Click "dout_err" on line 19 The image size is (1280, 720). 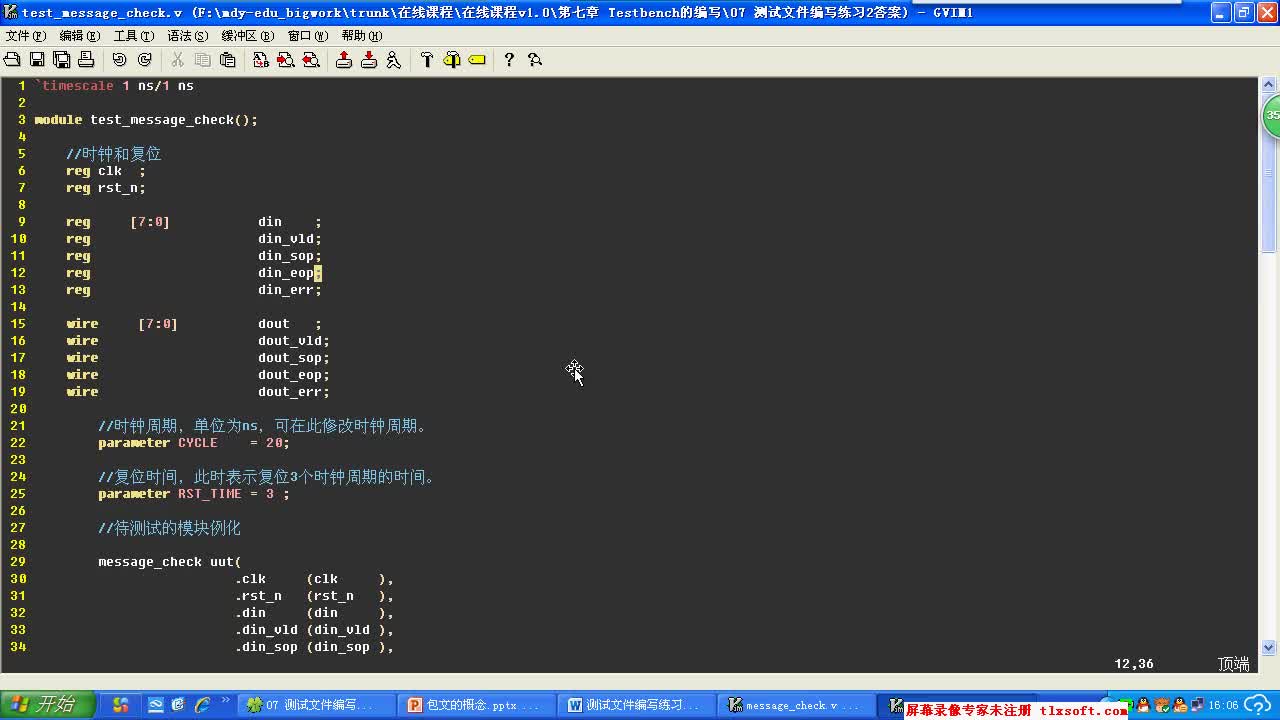tap(290, 392)
